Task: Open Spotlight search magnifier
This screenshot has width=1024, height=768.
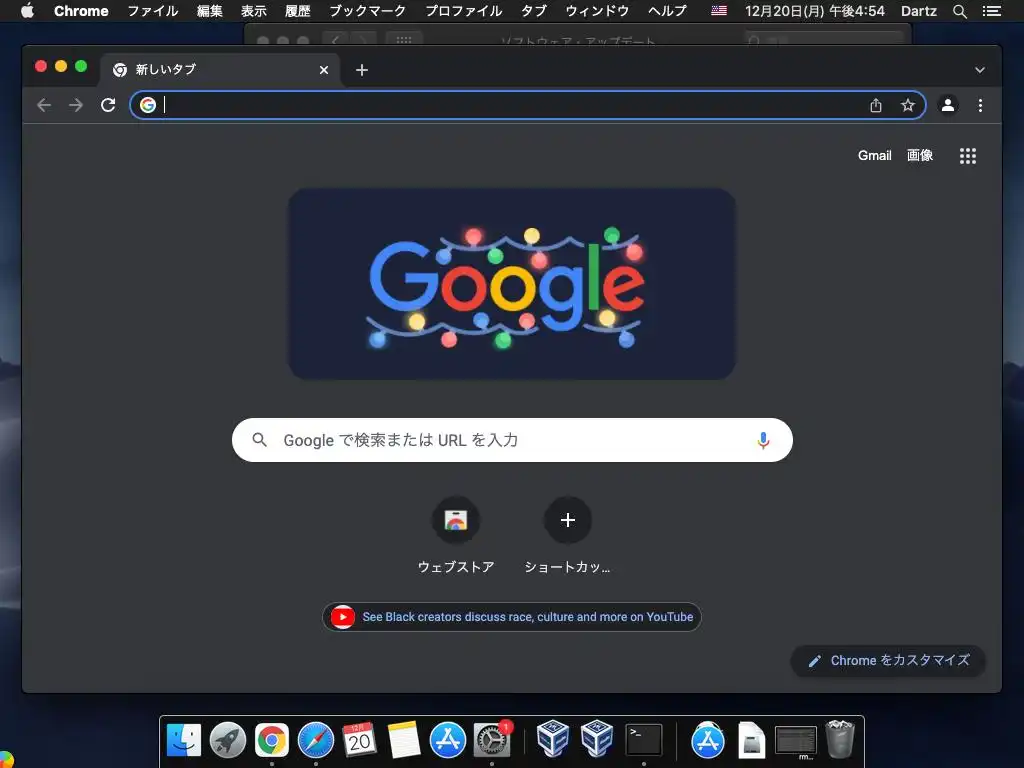Action: click(959, 11)
